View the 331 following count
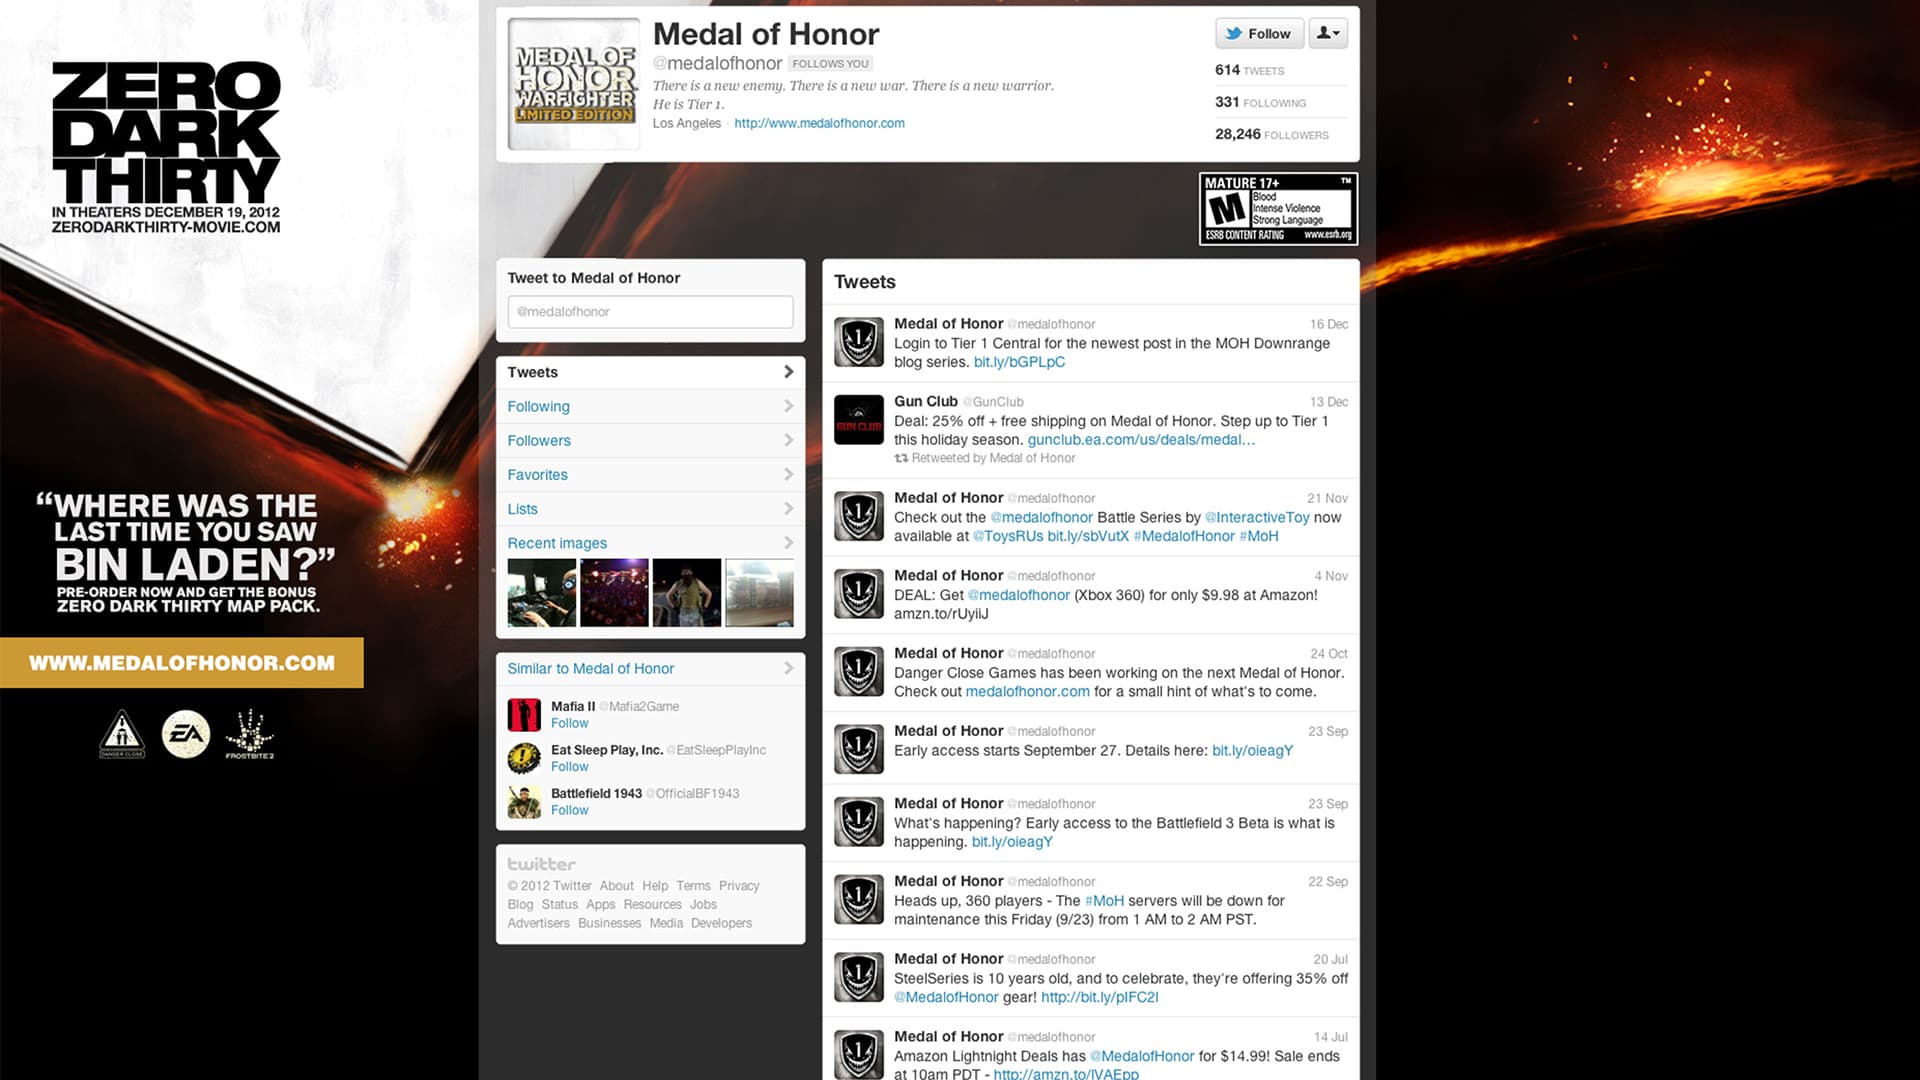Viewport: 1920px width, 1080px height. click(x=1260, y=102)
